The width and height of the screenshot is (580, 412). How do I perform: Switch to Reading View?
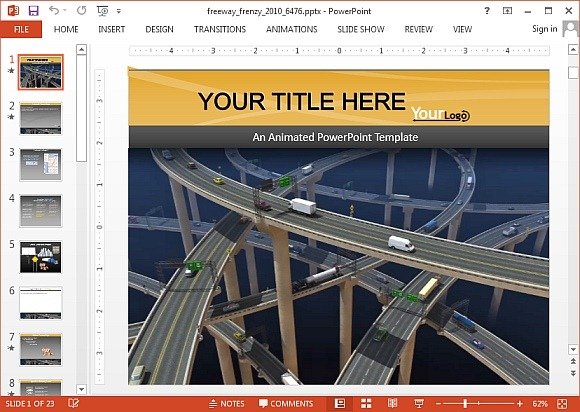point(392,403)
